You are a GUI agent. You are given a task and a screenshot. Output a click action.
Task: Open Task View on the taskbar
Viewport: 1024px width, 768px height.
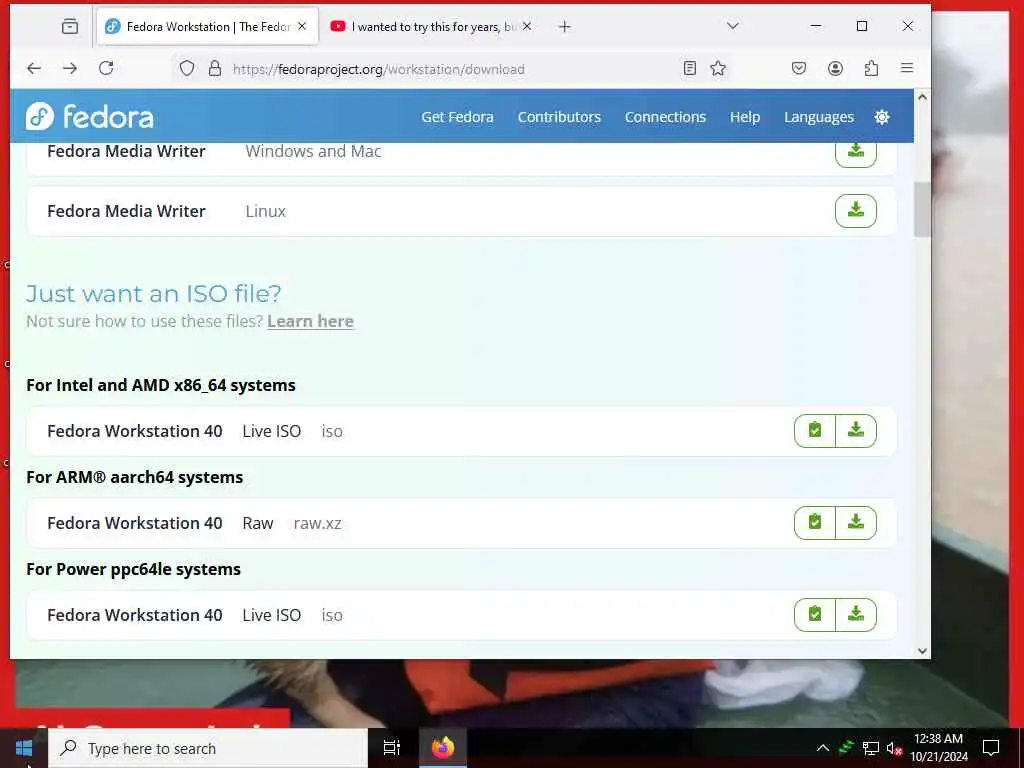click(x=391, y=748)
